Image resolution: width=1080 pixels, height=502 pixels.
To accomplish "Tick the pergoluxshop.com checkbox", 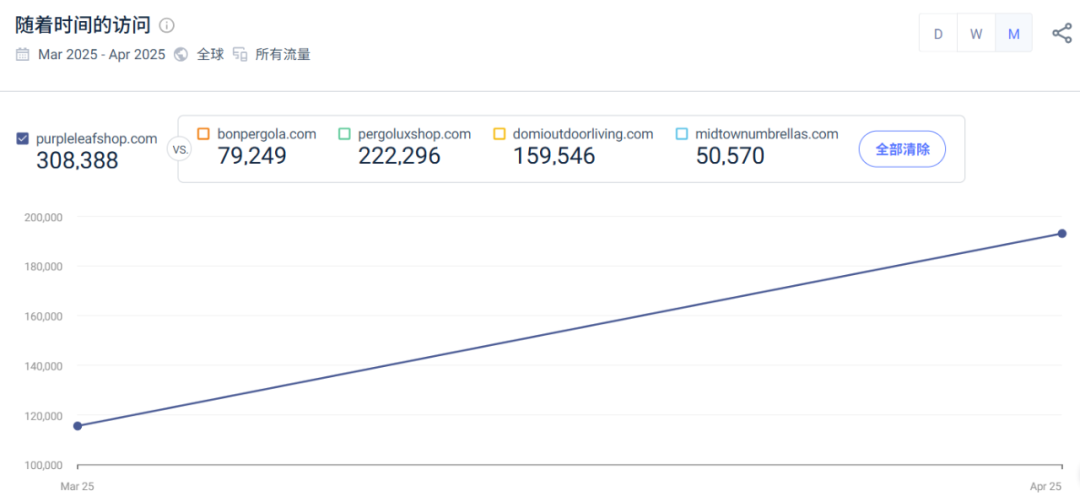I will coord(344,134).
